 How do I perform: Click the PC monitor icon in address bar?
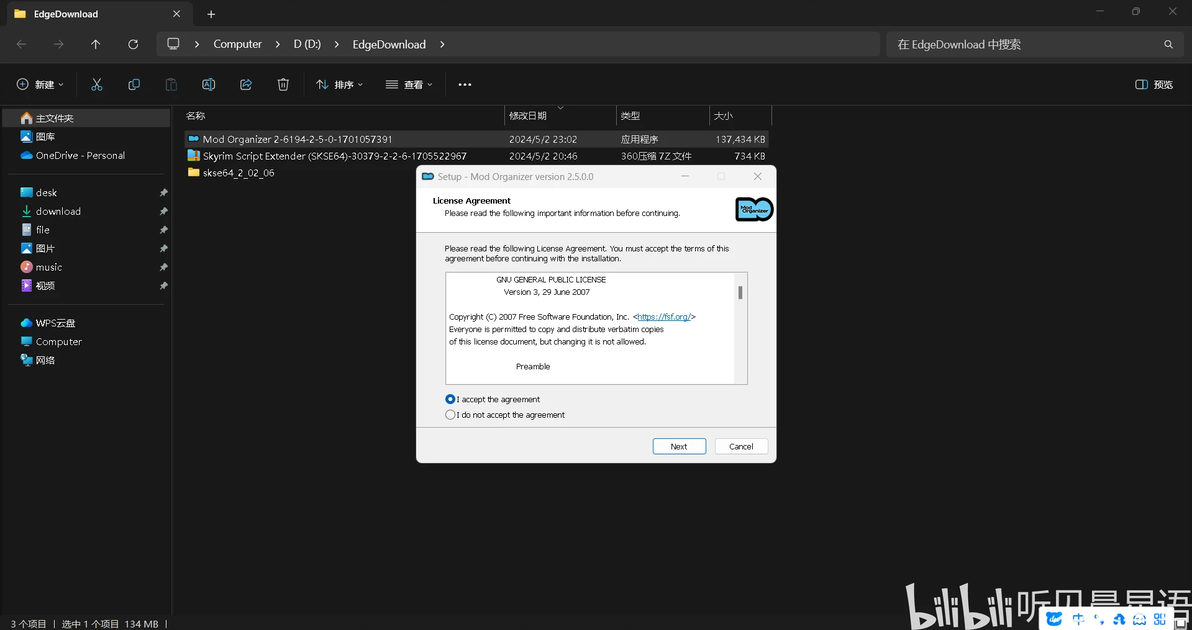(173, 44)
